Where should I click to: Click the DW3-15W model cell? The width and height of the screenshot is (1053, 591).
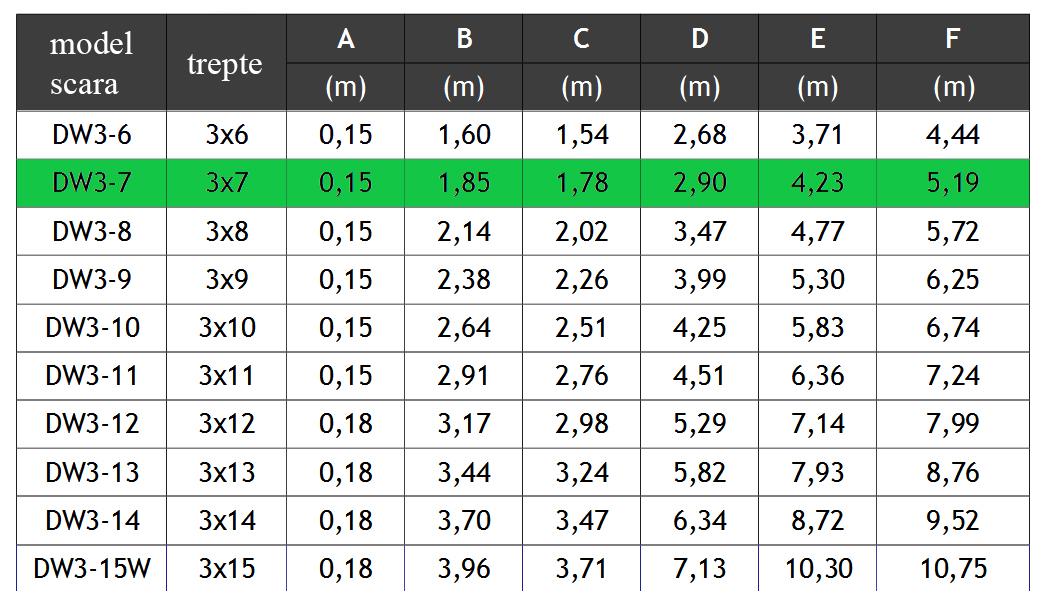91,569
